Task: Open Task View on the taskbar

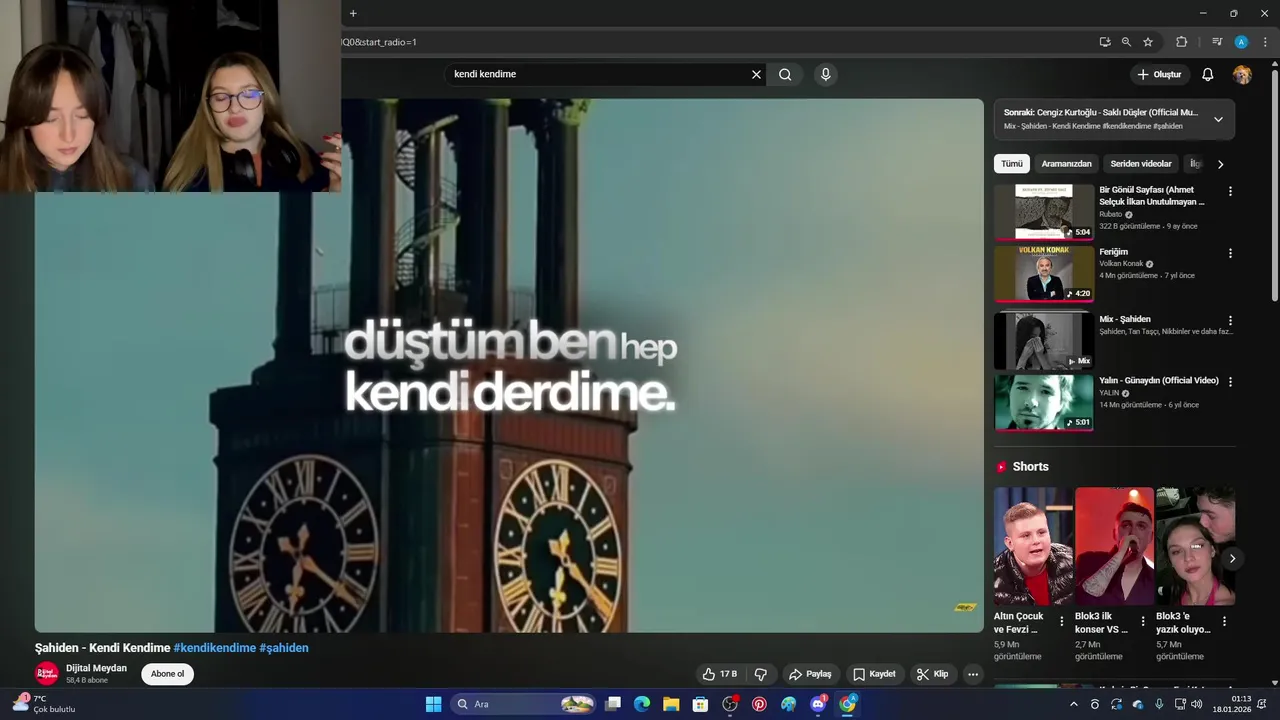Action: [613, 704]
